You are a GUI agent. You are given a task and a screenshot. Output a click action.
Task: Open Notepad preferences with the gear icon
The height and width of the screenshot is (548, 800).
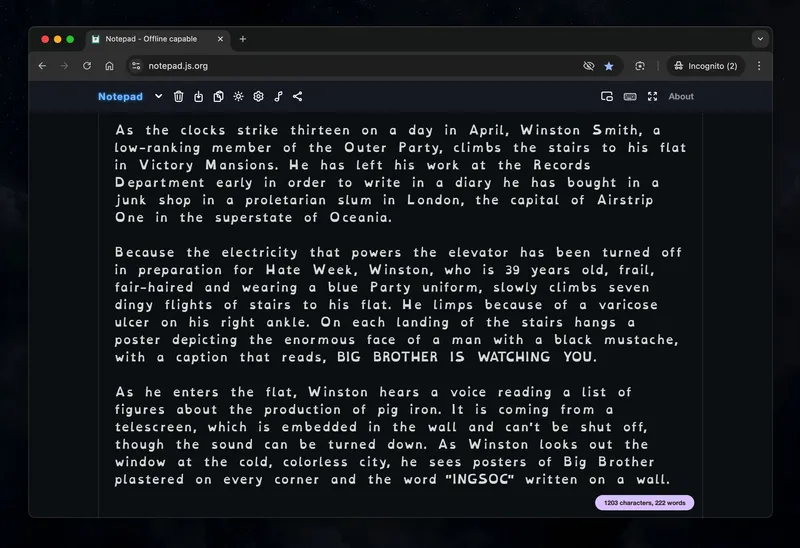[x=258, y=97]
